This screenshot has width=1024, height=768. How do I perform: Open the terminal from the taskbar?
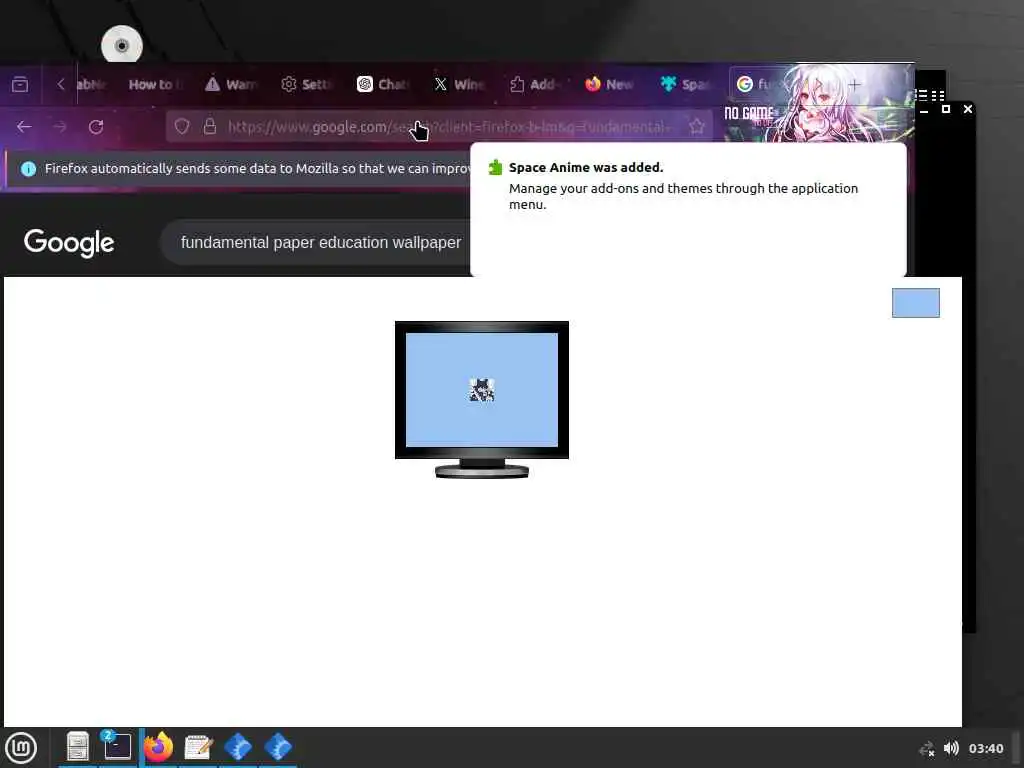117,746
